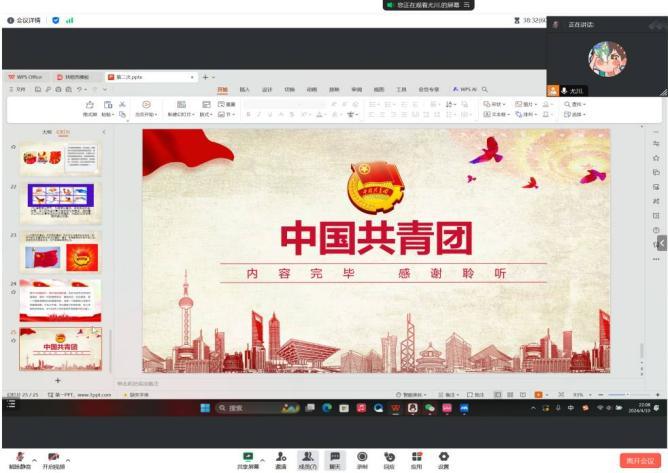
Task: Open the apps icon in meeting toolbar
Action: tap(417, 460)
